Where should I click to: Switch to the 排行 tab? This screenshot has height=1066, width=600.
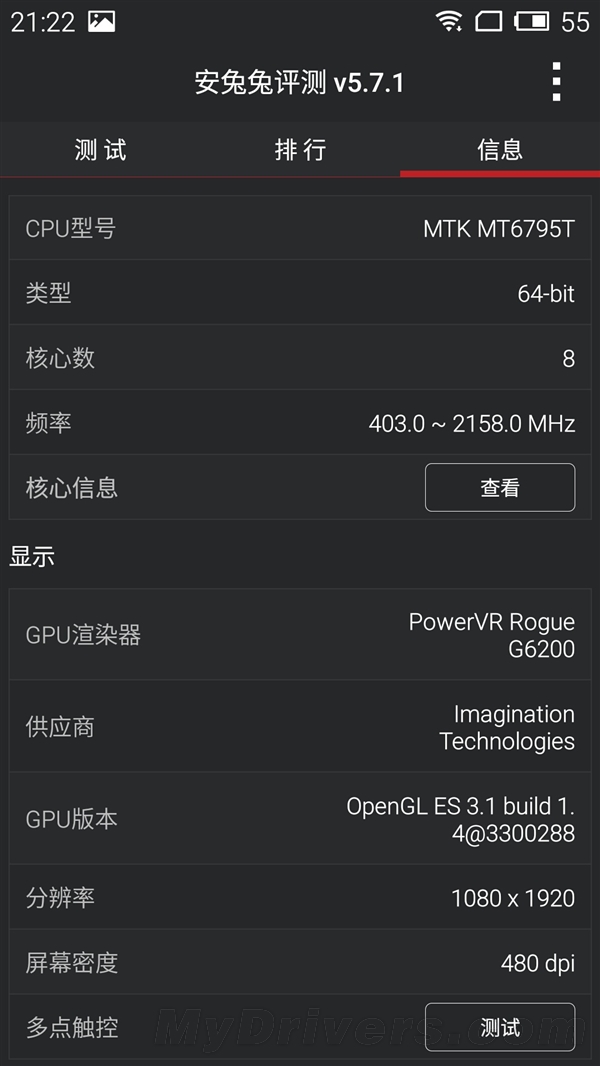[x=300, y=150]
